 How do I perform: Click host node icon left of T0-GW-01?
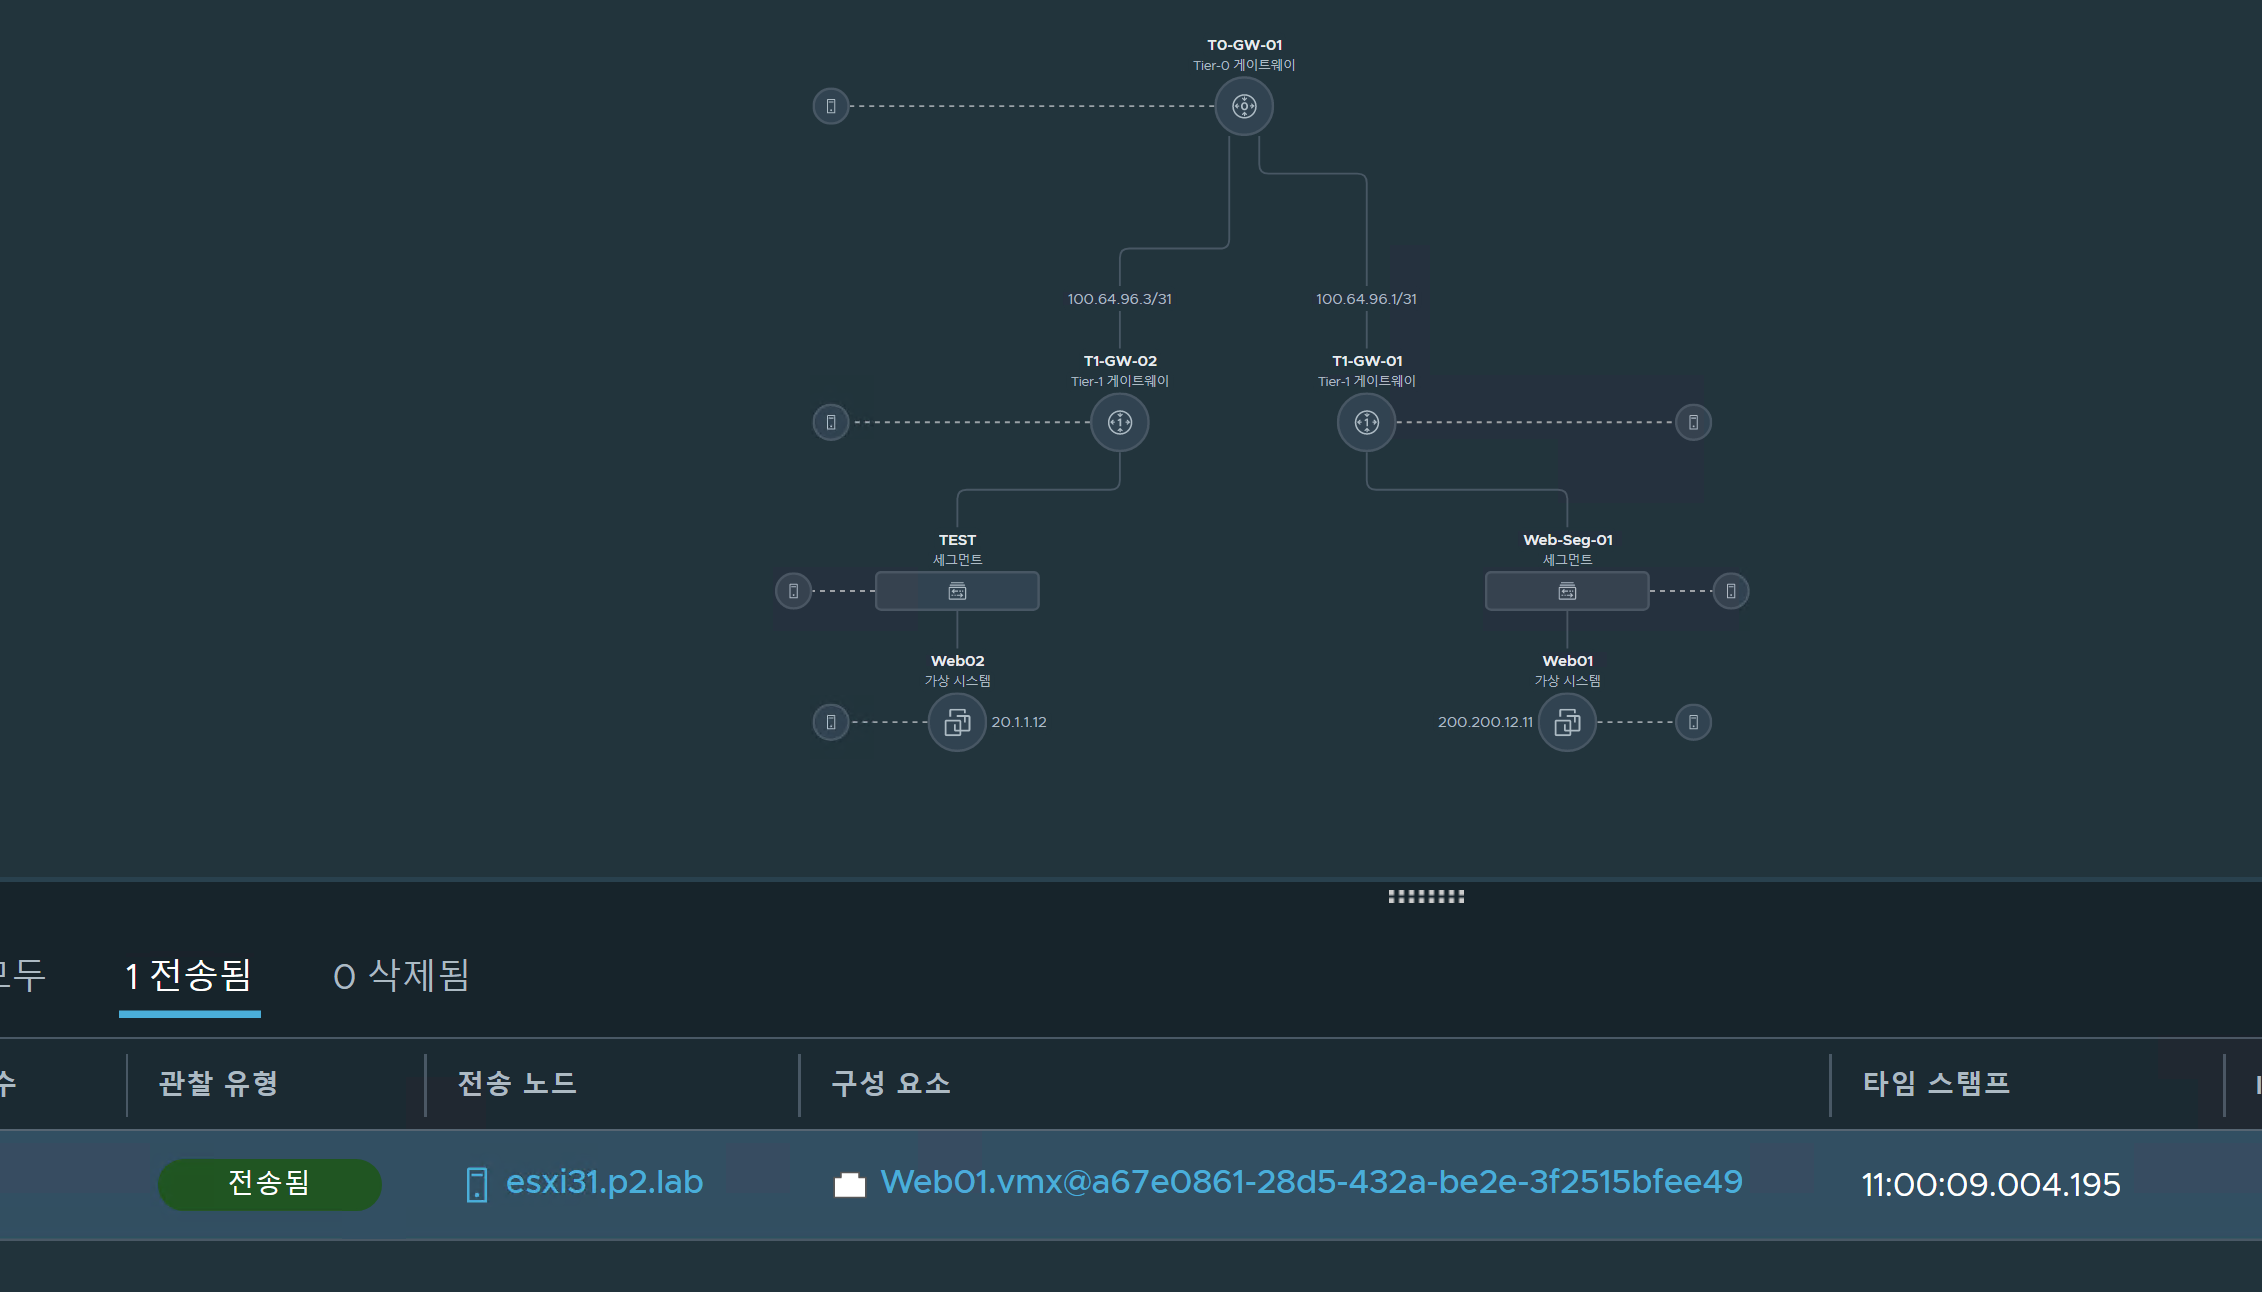point(830,106)
